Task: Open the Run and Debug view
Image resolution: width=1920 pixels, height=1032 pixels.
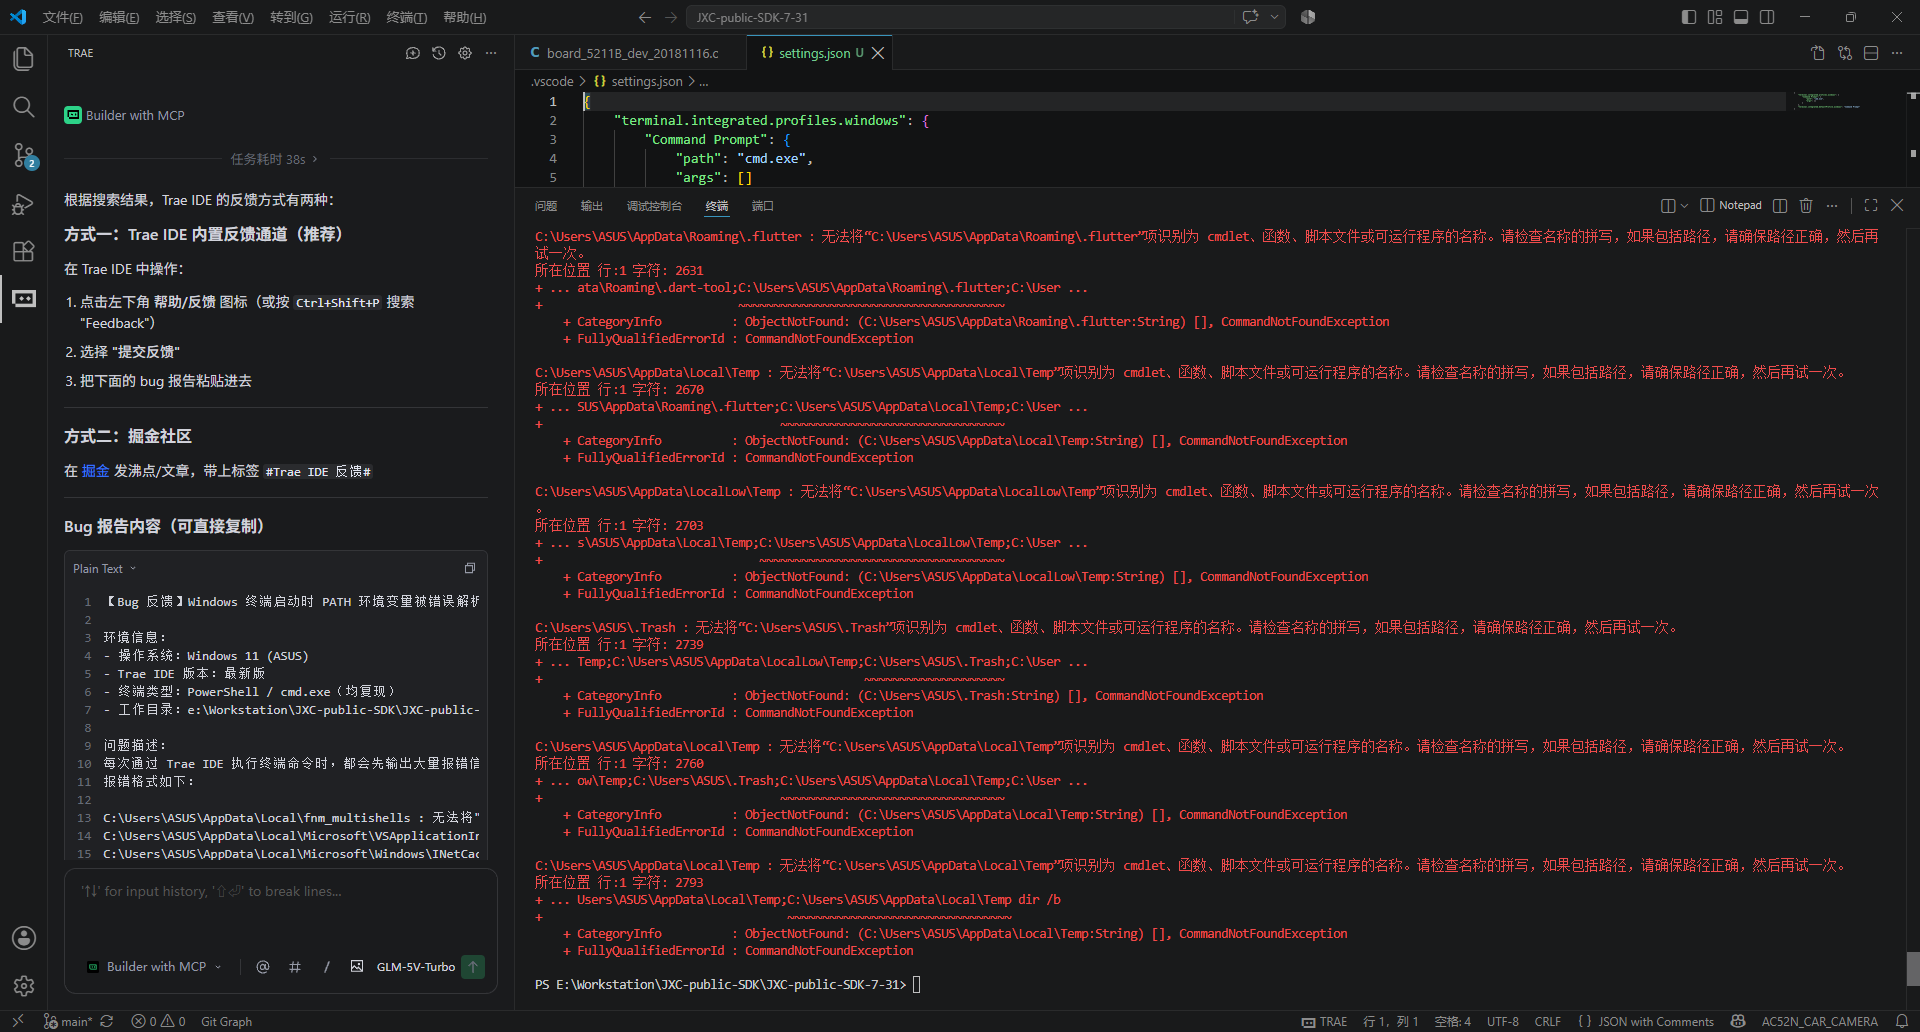Action: [x=24, y=203]
